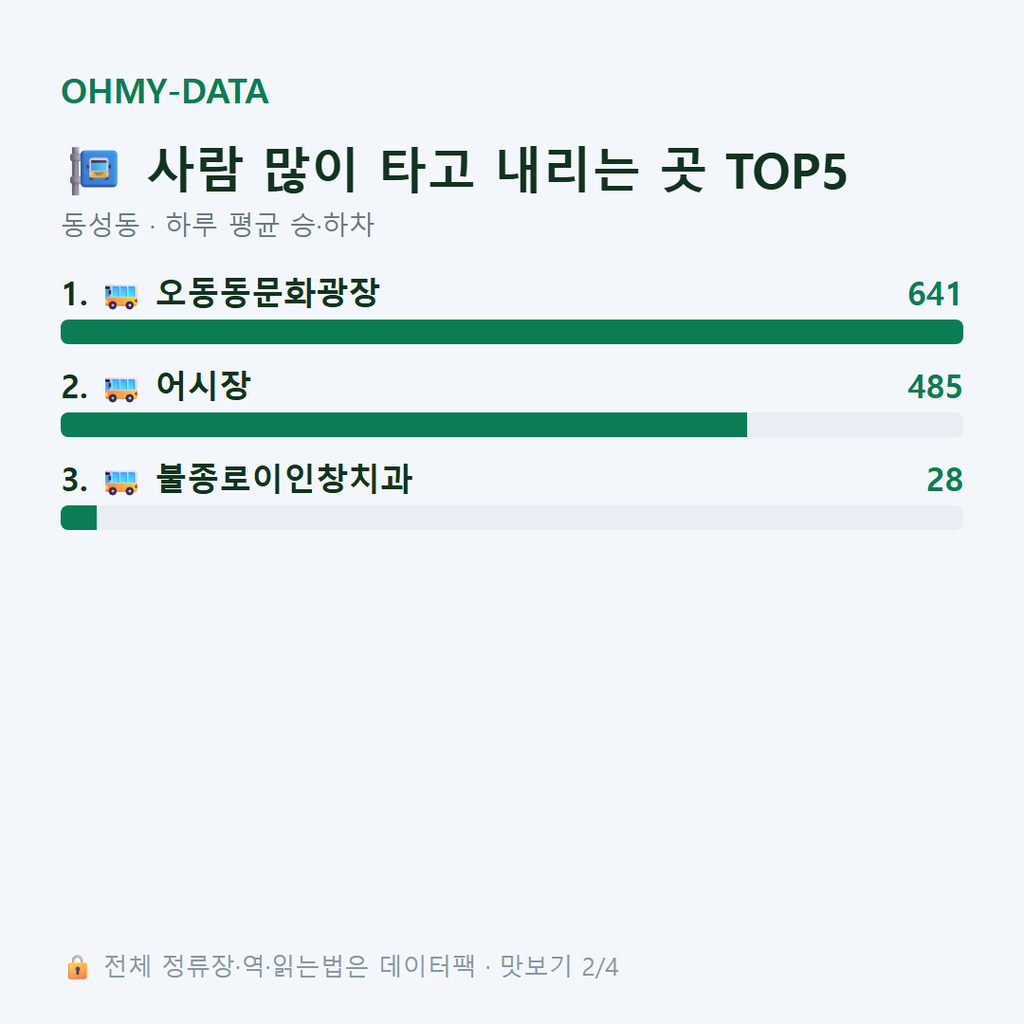Image resolution: width=1024 pixels, height=1024 pixels.
Task: Click the OHMY-DATA brand label
Action: (x=165, y=91)
